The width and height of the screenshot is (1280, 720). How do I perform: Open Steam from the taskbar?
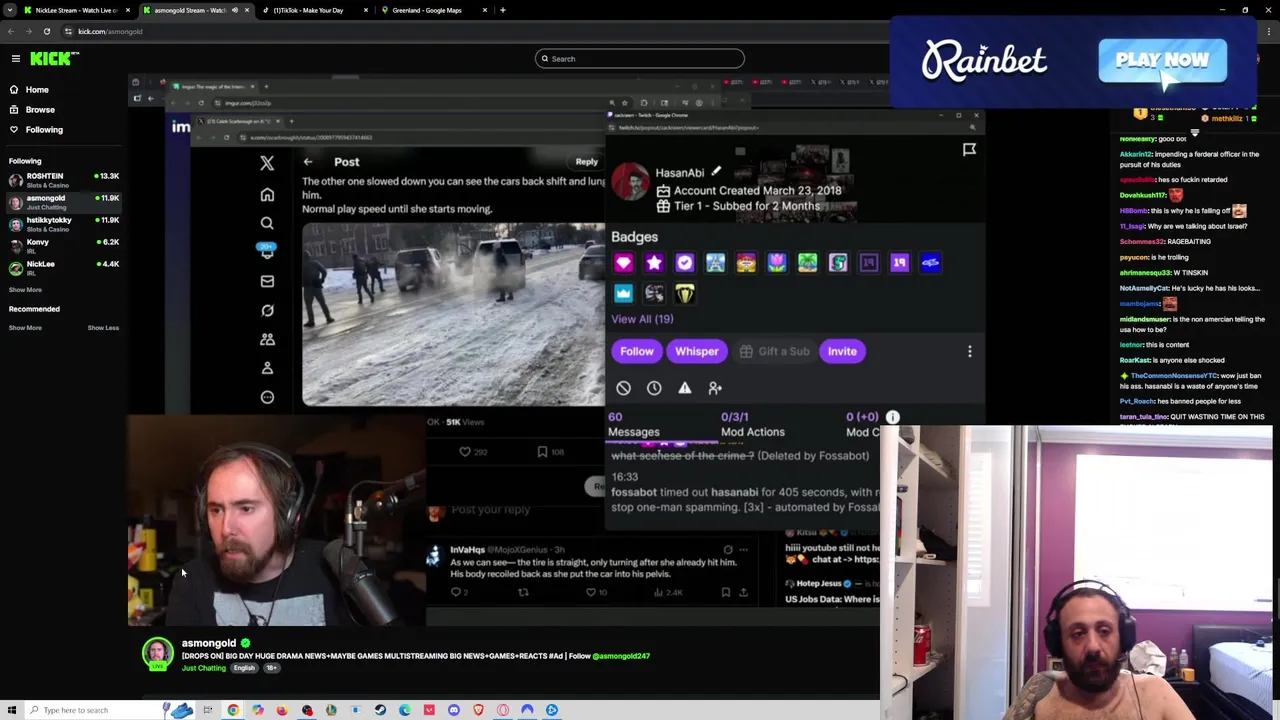[380, 710]
